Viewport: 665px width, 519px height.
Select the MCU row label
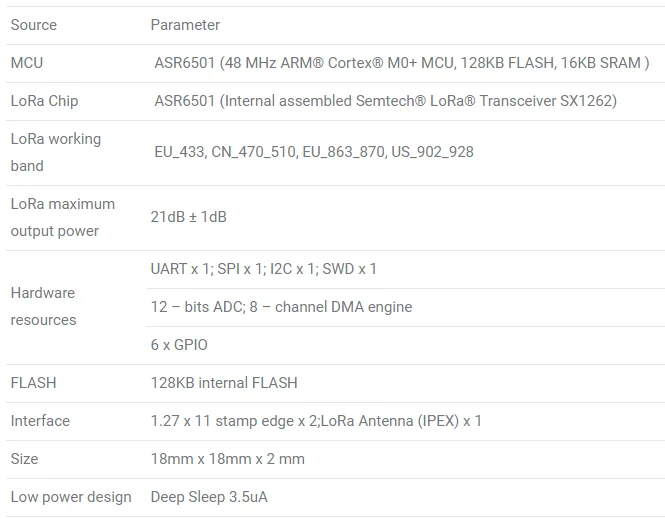click(x=27, y=63)
